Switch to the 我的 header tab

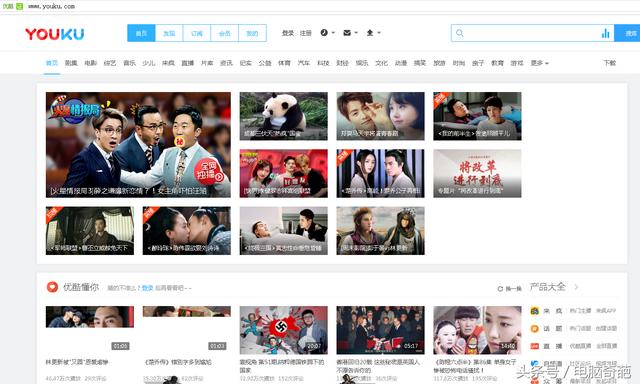[x=252, y=33]
